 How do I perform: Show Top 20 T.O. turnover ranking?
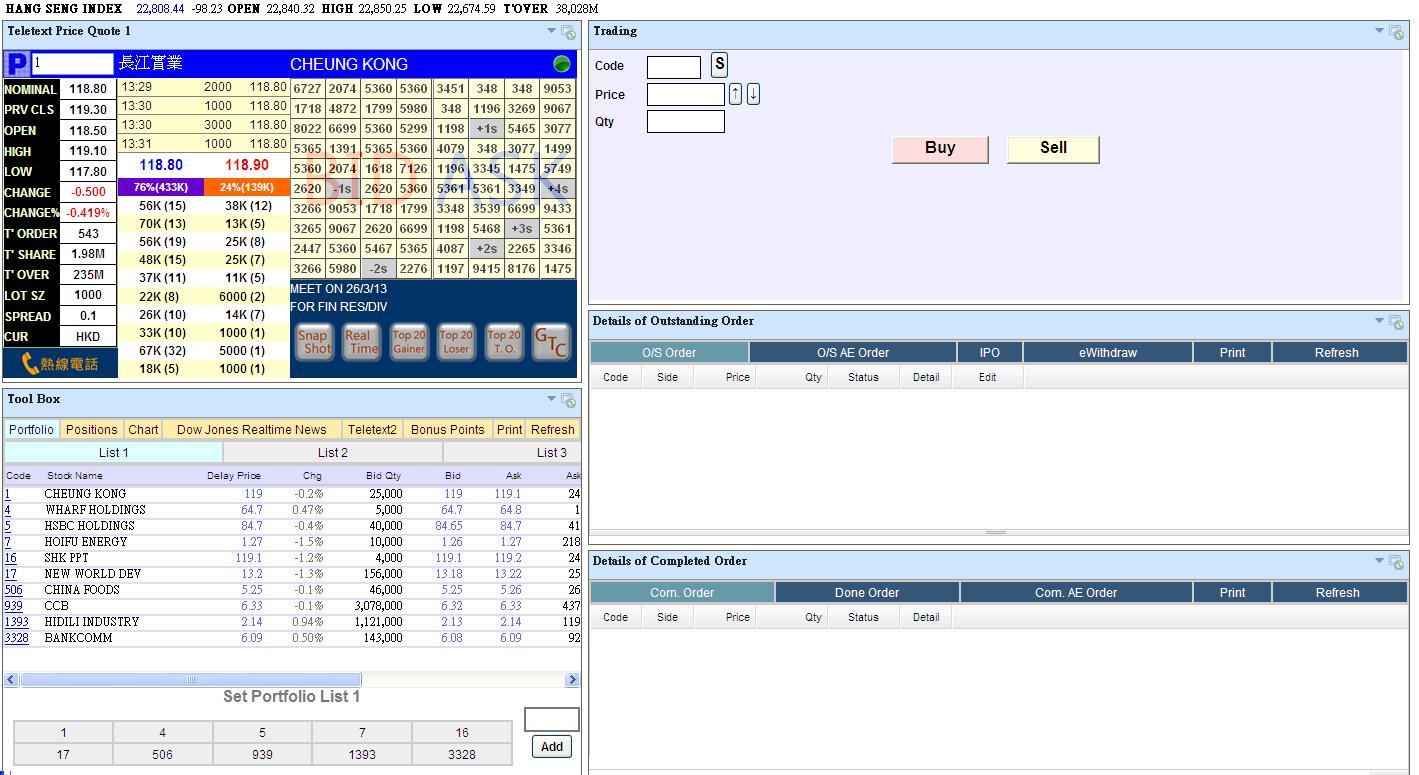click(x=504, y=342)
